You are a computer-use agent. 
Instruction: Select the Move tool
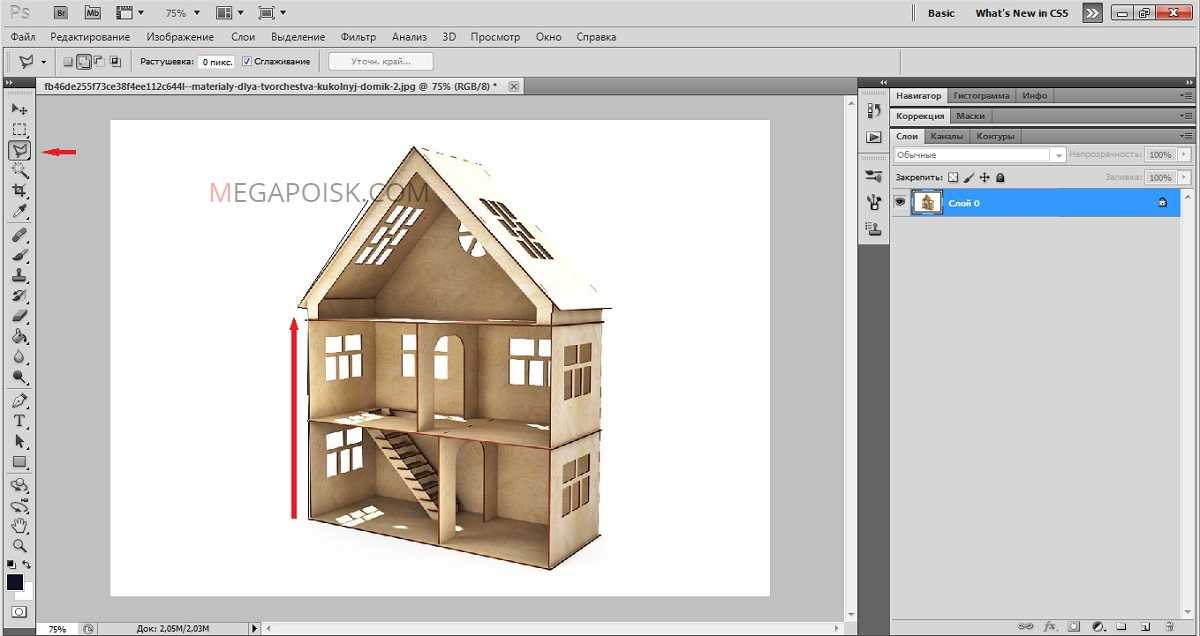pyautogui.click(x=19, y=108)
